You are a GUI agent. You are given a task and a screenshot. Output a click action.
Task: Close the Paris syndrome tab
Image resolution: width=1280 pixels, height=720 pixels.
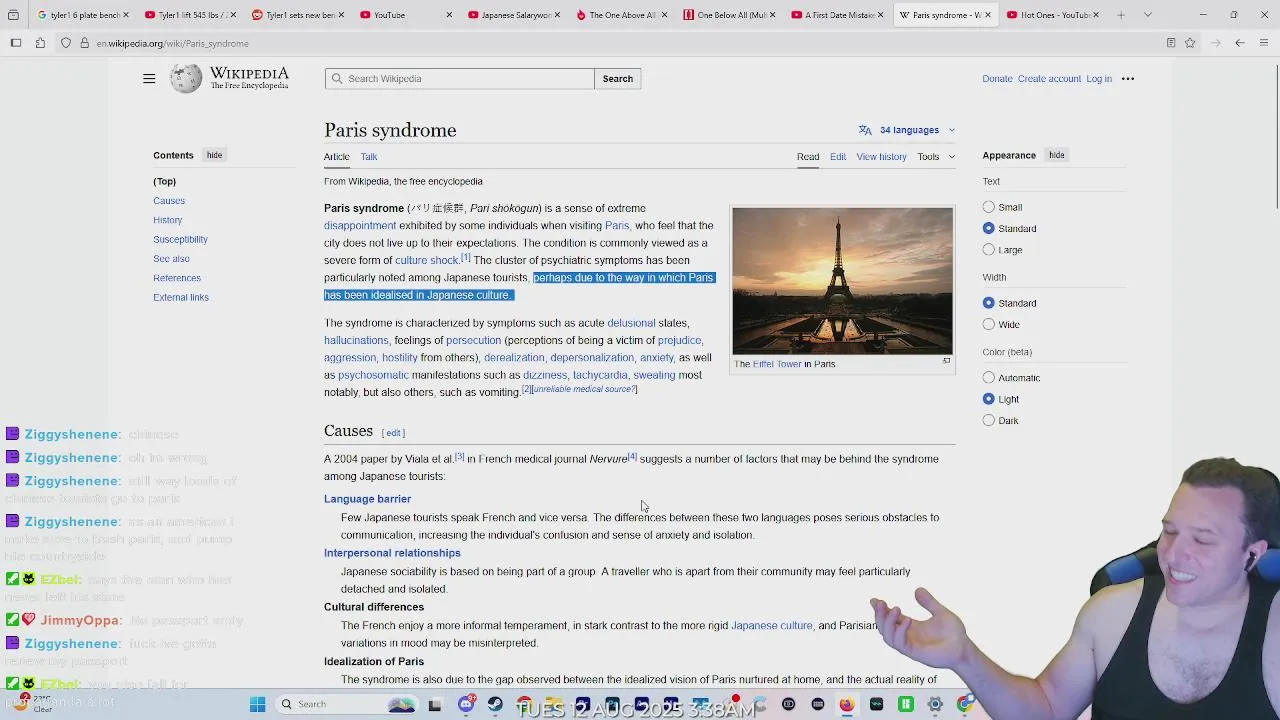[988, 15]
